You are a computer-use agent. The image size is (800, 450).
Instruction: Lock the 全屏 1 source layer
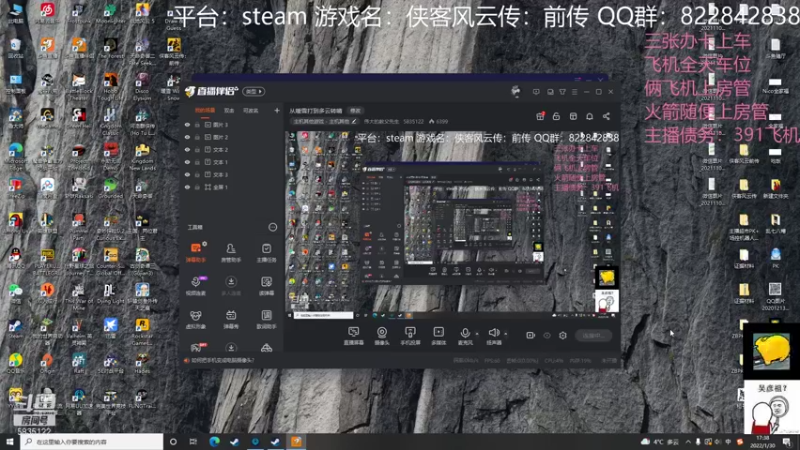point(197,187)
